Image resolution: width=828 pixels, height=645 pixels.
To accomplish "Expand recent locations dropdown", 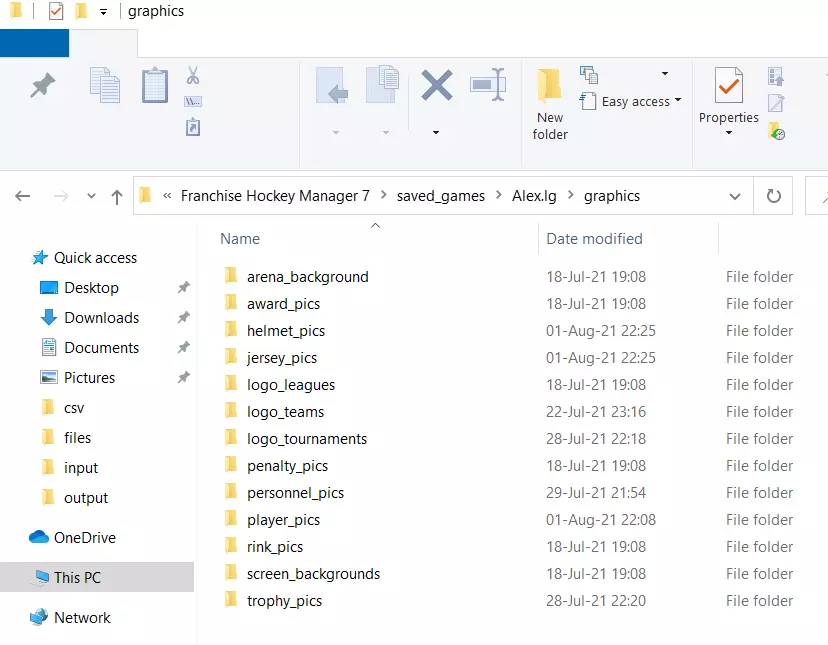I will tap(91, 197).
